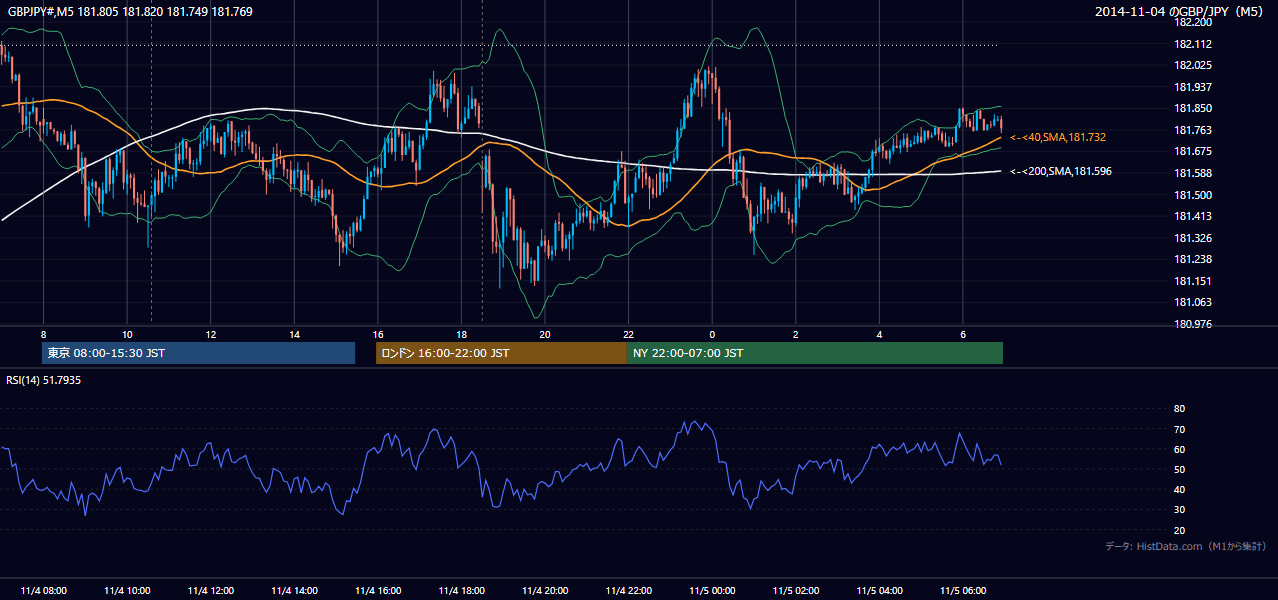This screenshot has height=600, width=1278.
Task: Click hour 0 on the chart axis
Action: [712, 334]
